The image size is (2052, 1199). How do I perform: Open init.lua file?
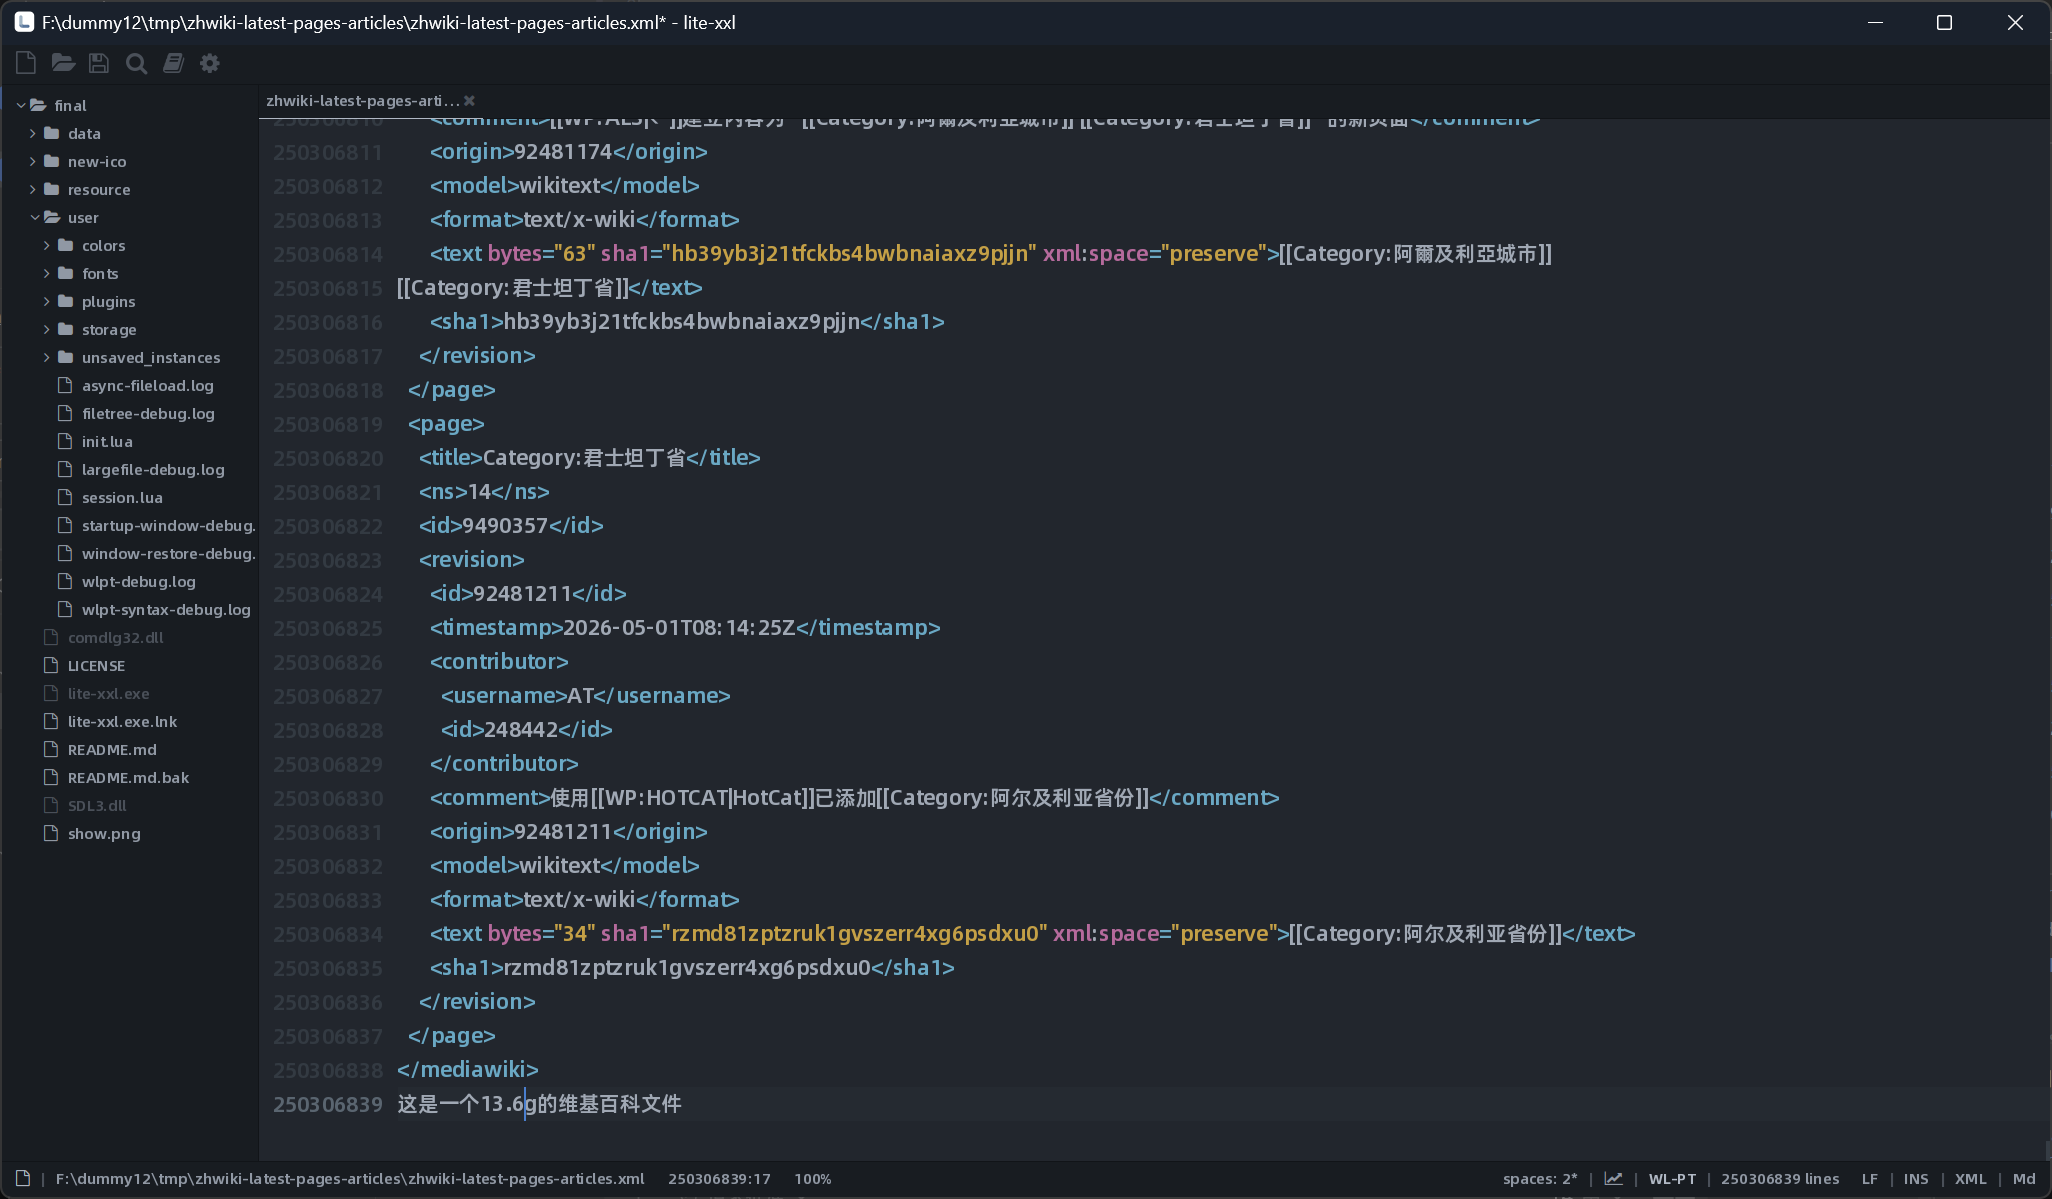point(107,441)
